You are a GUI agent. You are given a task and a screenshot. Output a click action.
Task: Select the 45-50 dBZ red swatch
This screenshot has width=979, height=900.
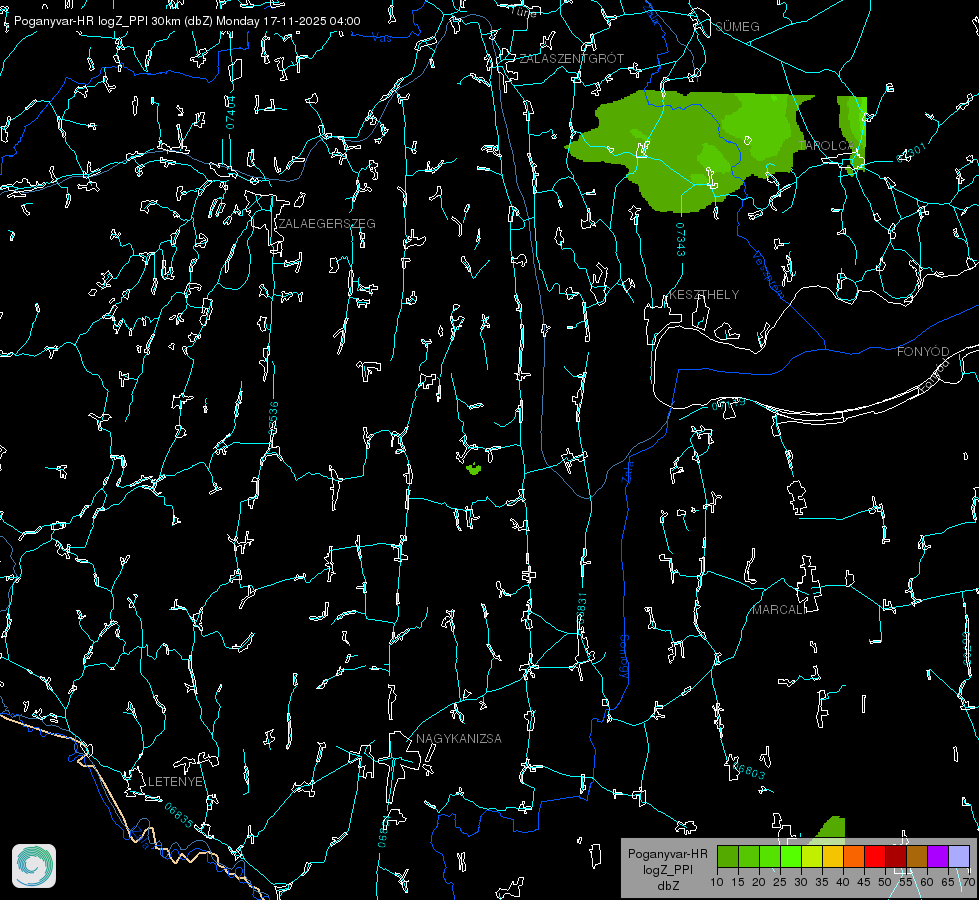coord(875,856)
